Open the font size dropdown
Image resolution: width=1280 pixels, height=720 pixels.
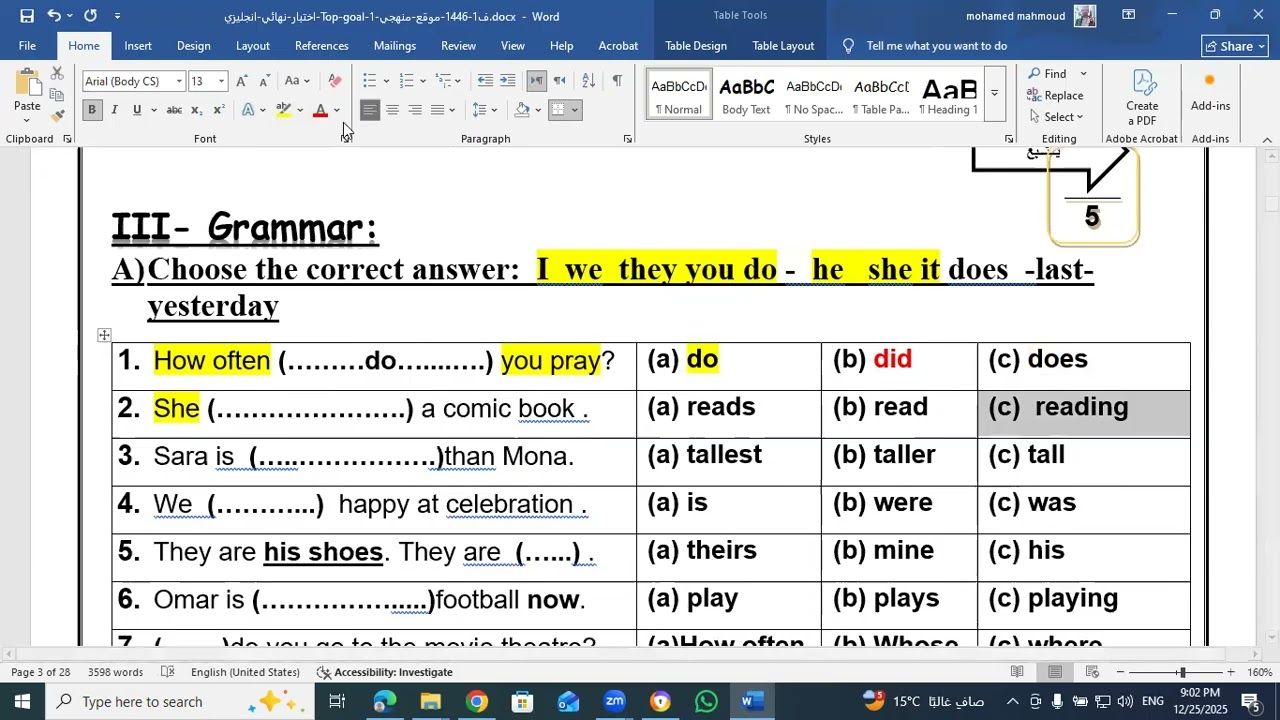tap(222, 81)
